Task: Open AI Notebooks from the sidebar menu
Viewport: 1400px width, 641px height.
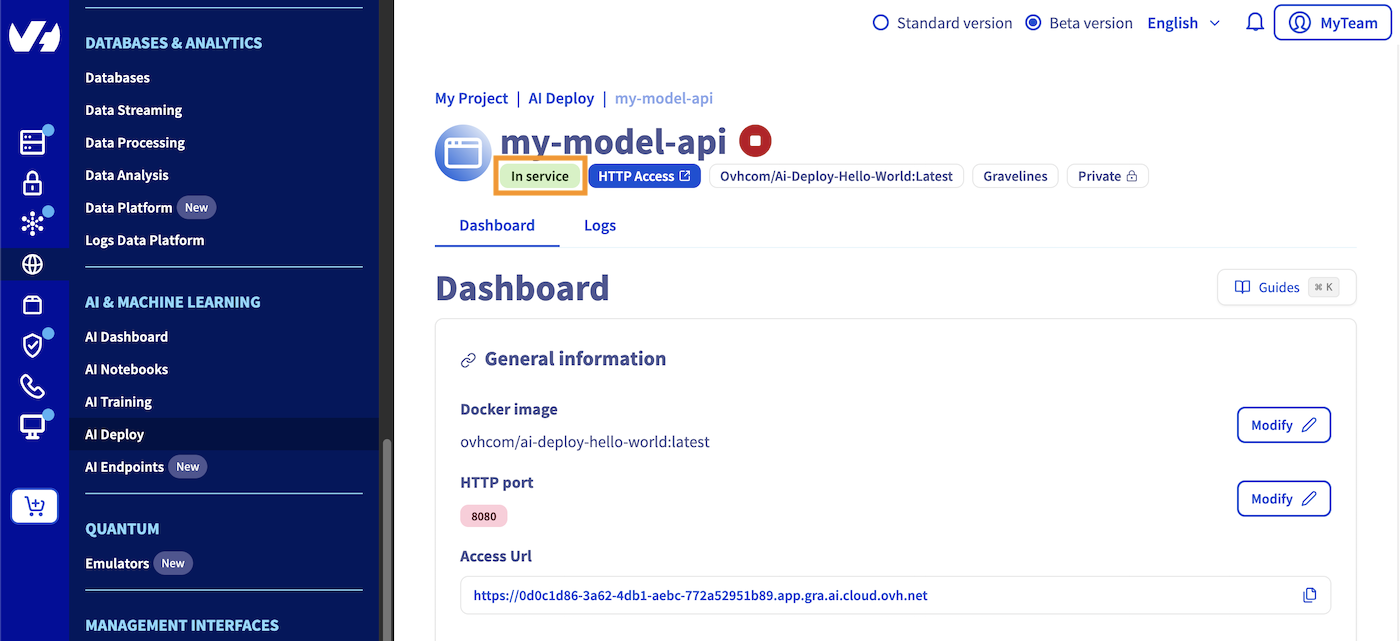Action: (x=126, y=369)
